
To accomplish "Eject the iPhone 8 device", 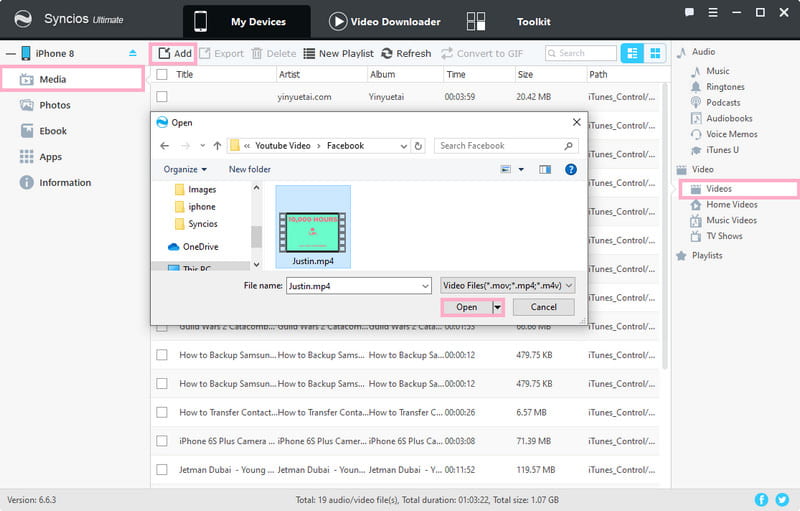I will (133, 53).
